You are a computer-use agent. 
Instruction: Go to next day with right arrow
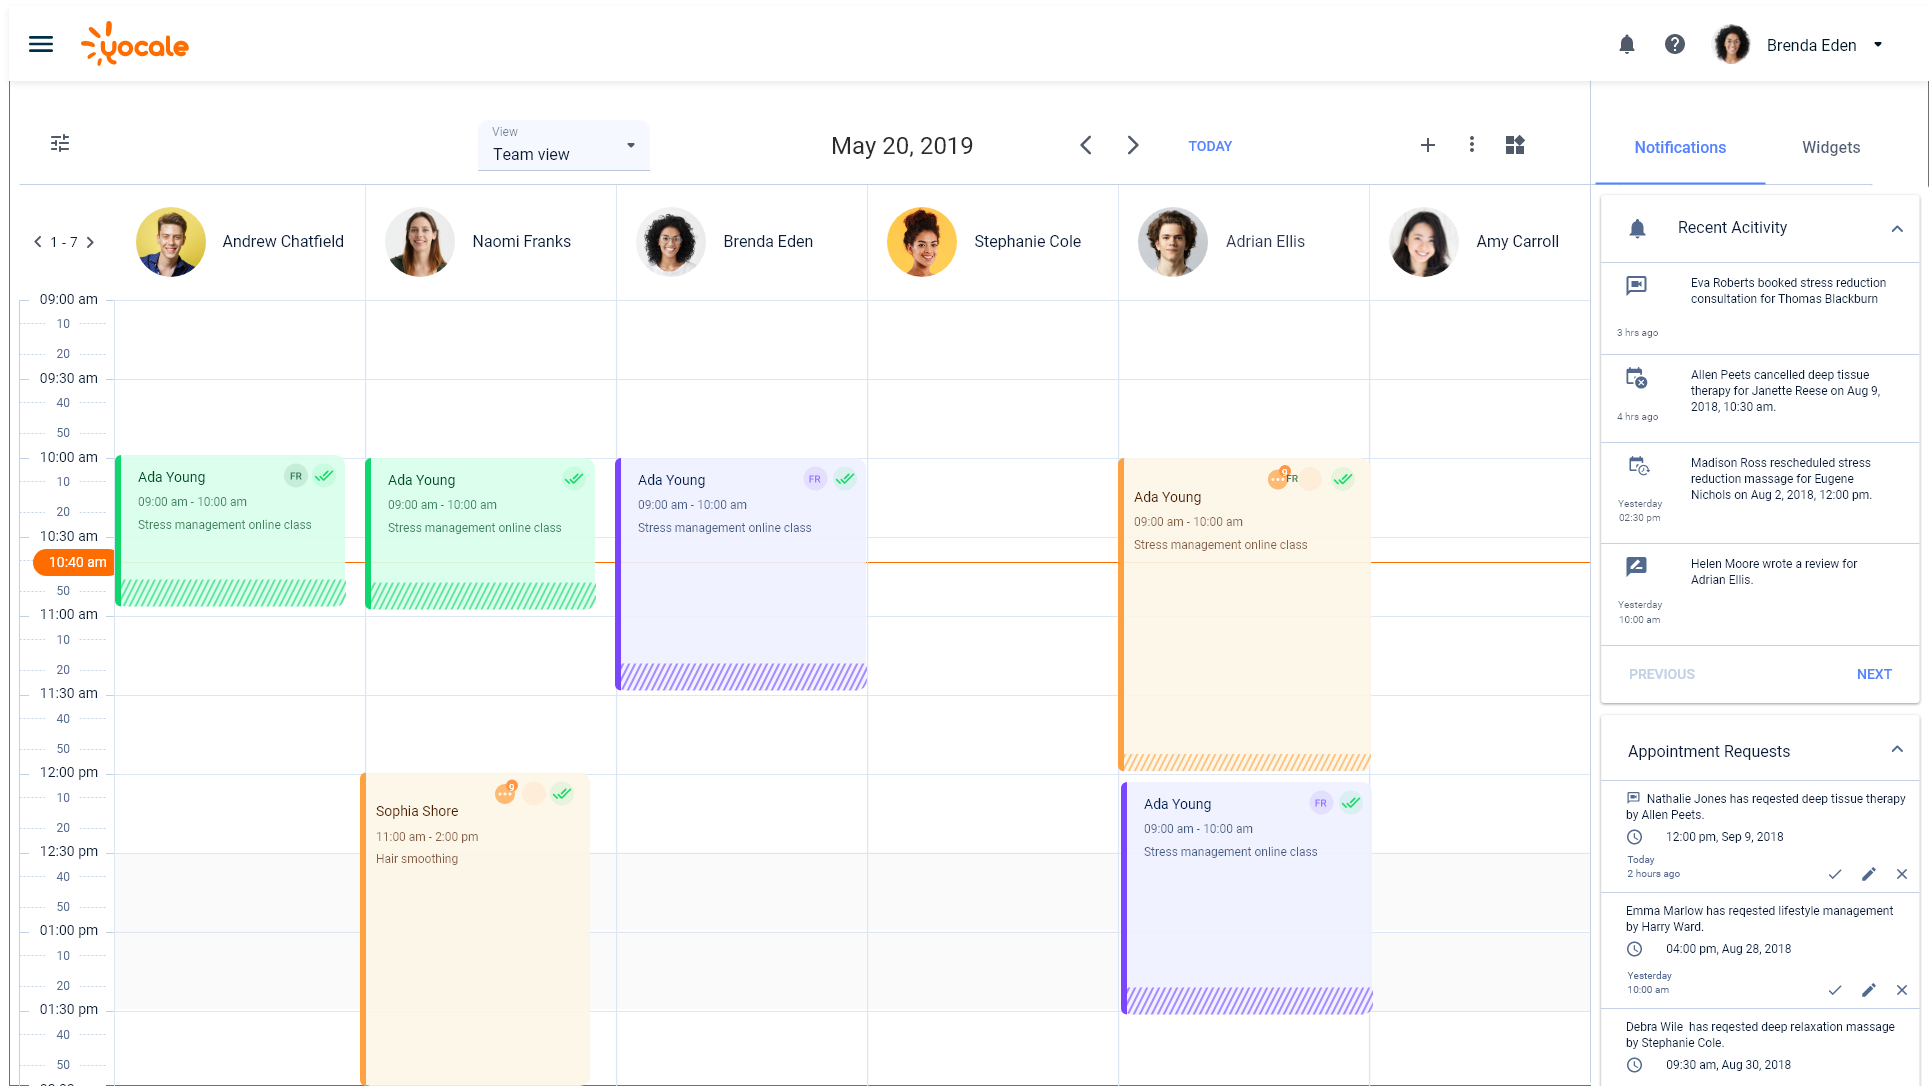(1133, 145)
